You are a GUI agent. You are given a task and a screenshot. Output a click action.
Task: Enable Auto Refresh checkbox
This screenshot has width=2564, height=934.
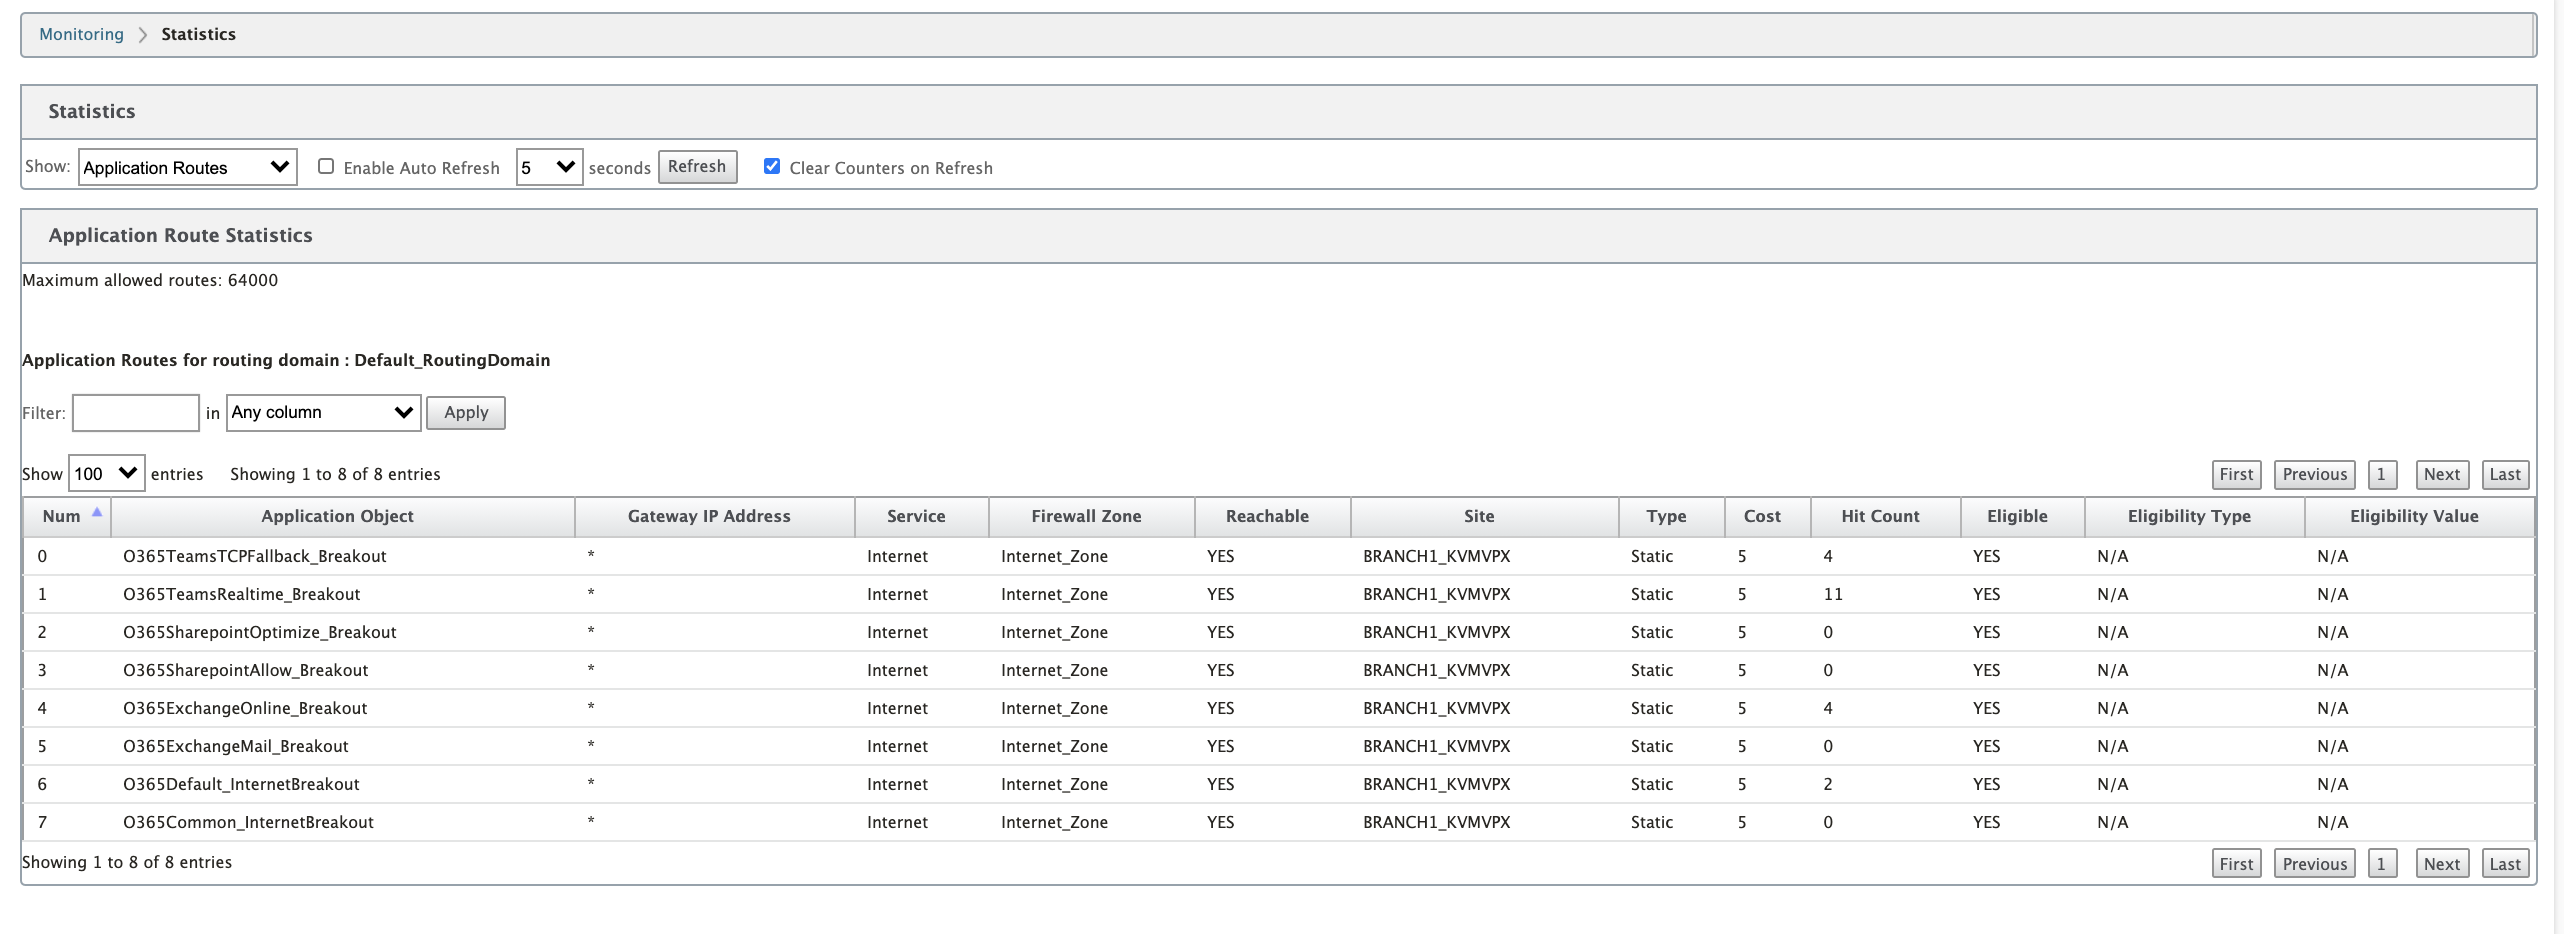(326, 167)
